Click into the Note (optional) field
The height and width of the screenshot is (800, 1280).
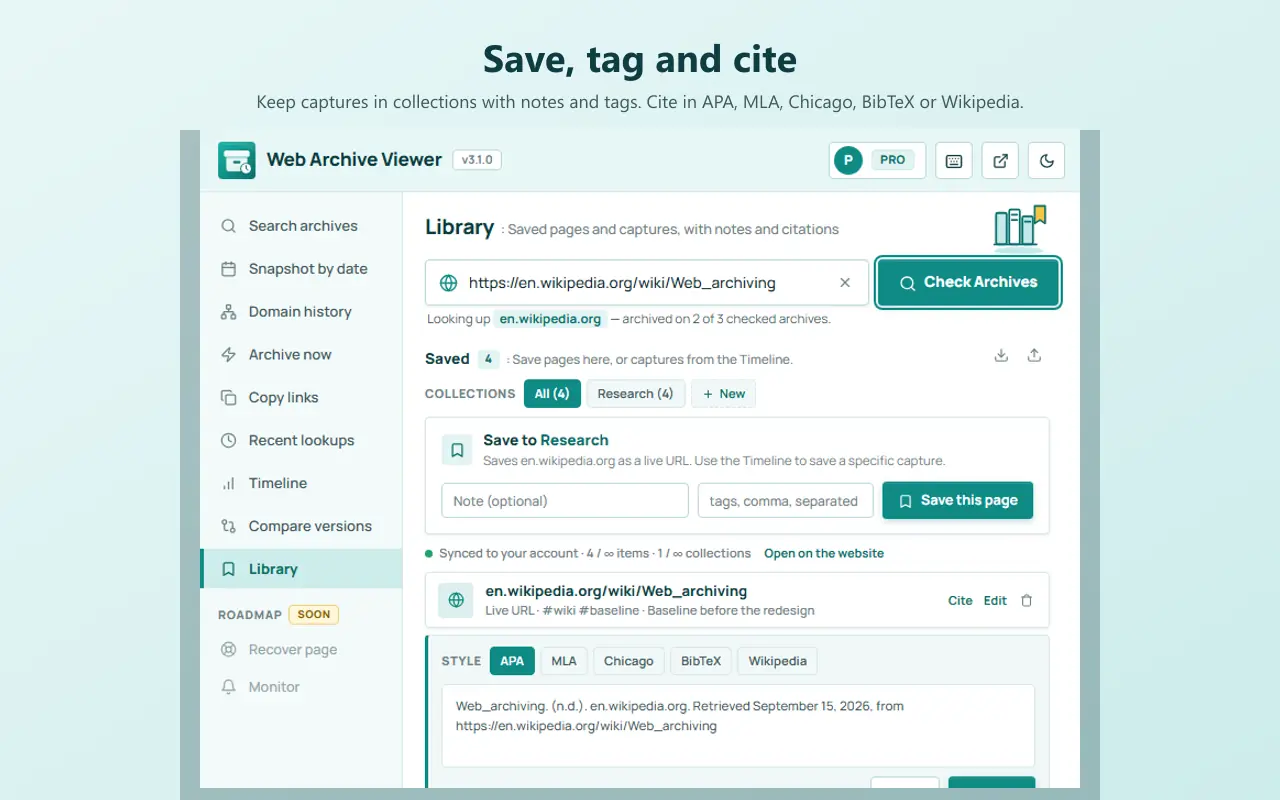click(x=565, y=501)
